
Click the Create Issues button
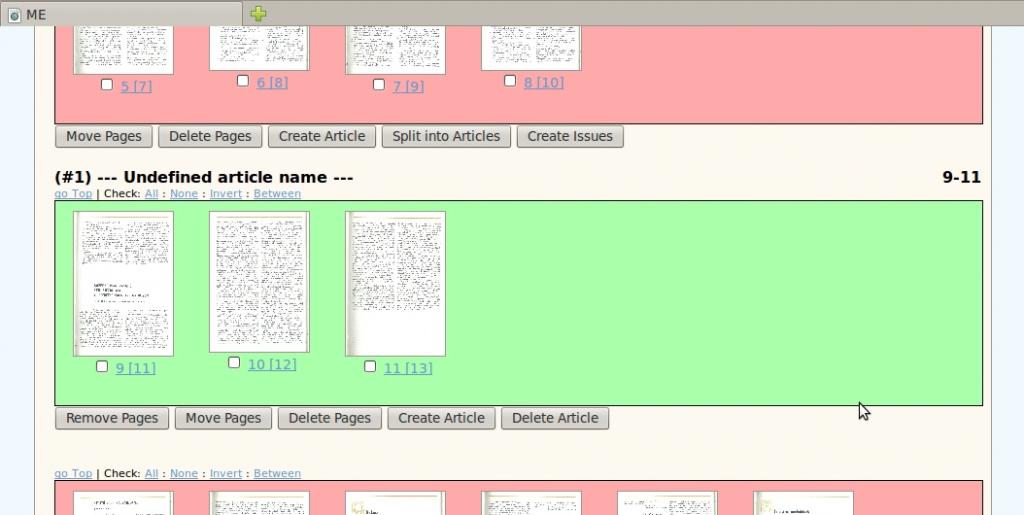[x=570, y=136]
